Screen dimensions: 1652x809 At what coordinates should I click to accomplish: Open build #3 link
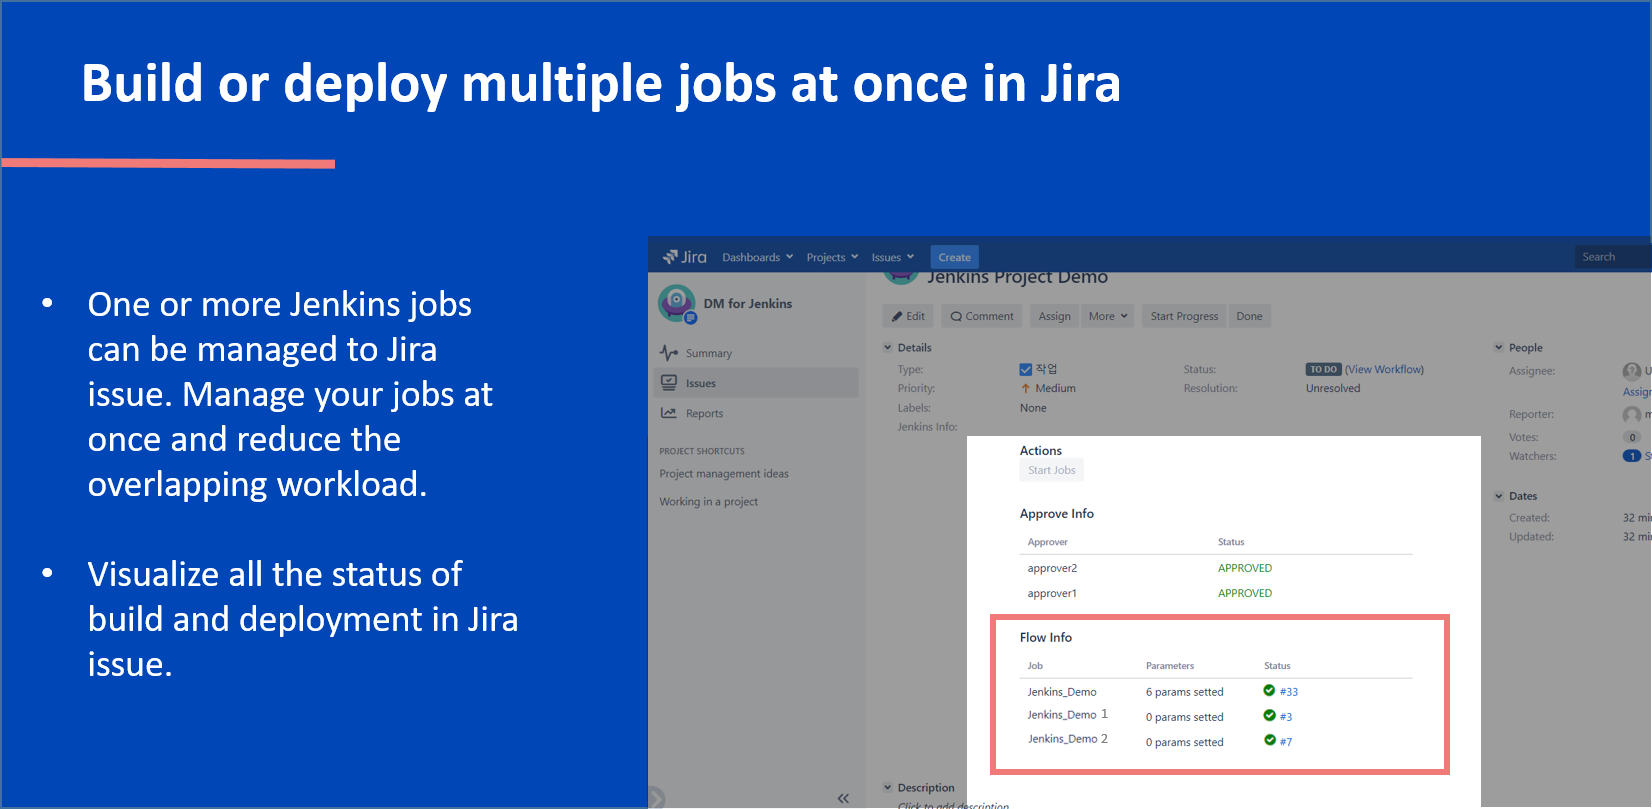(x=1286, y=717)
